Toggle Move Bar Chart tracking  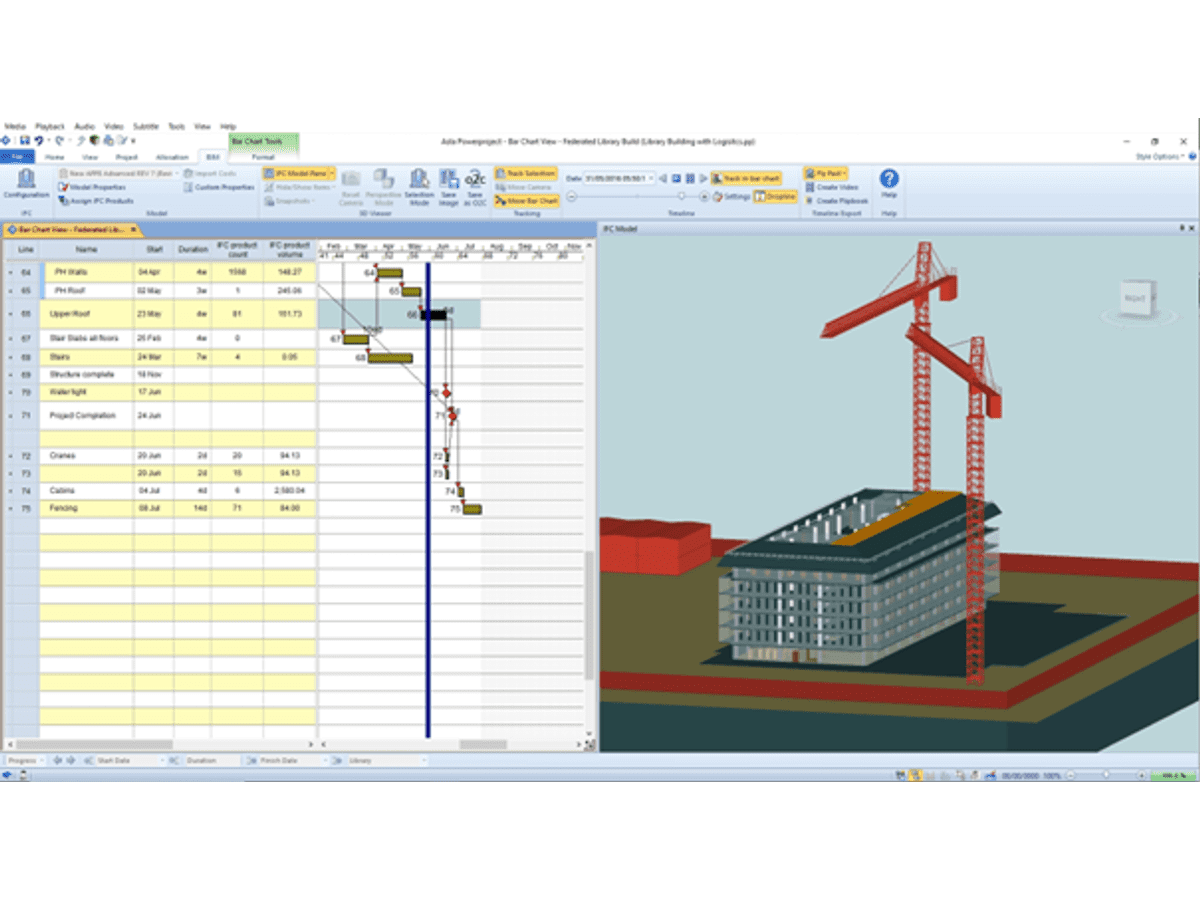coord(526,201)
